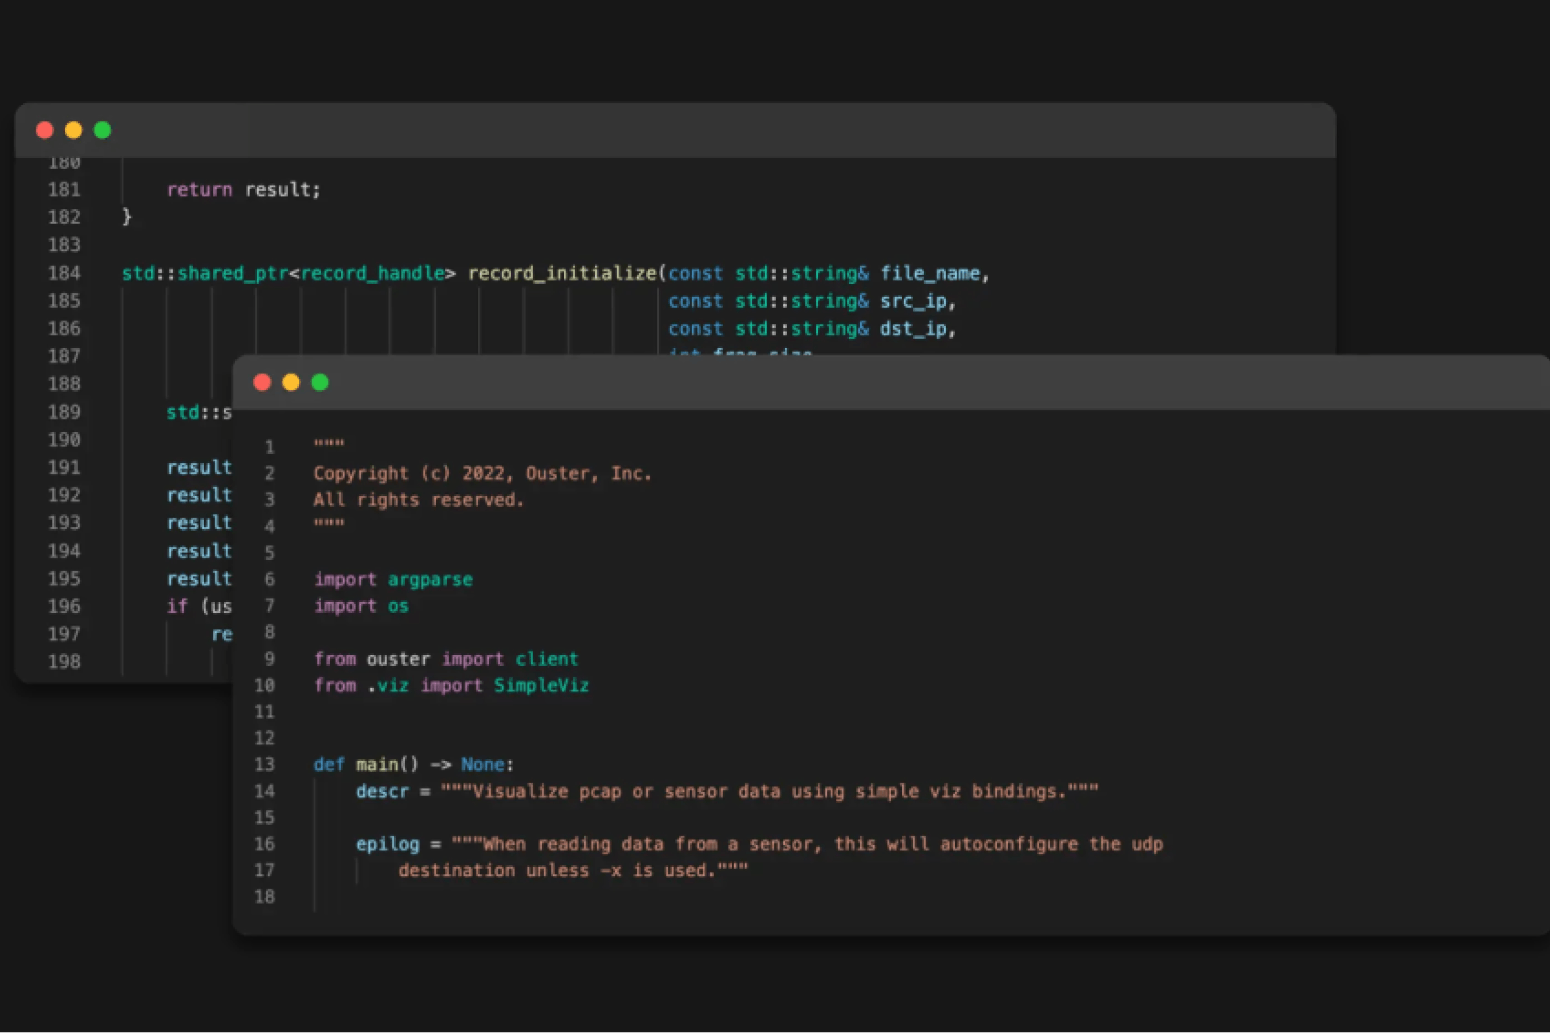Place cursor on record_initialize function name

562,273
